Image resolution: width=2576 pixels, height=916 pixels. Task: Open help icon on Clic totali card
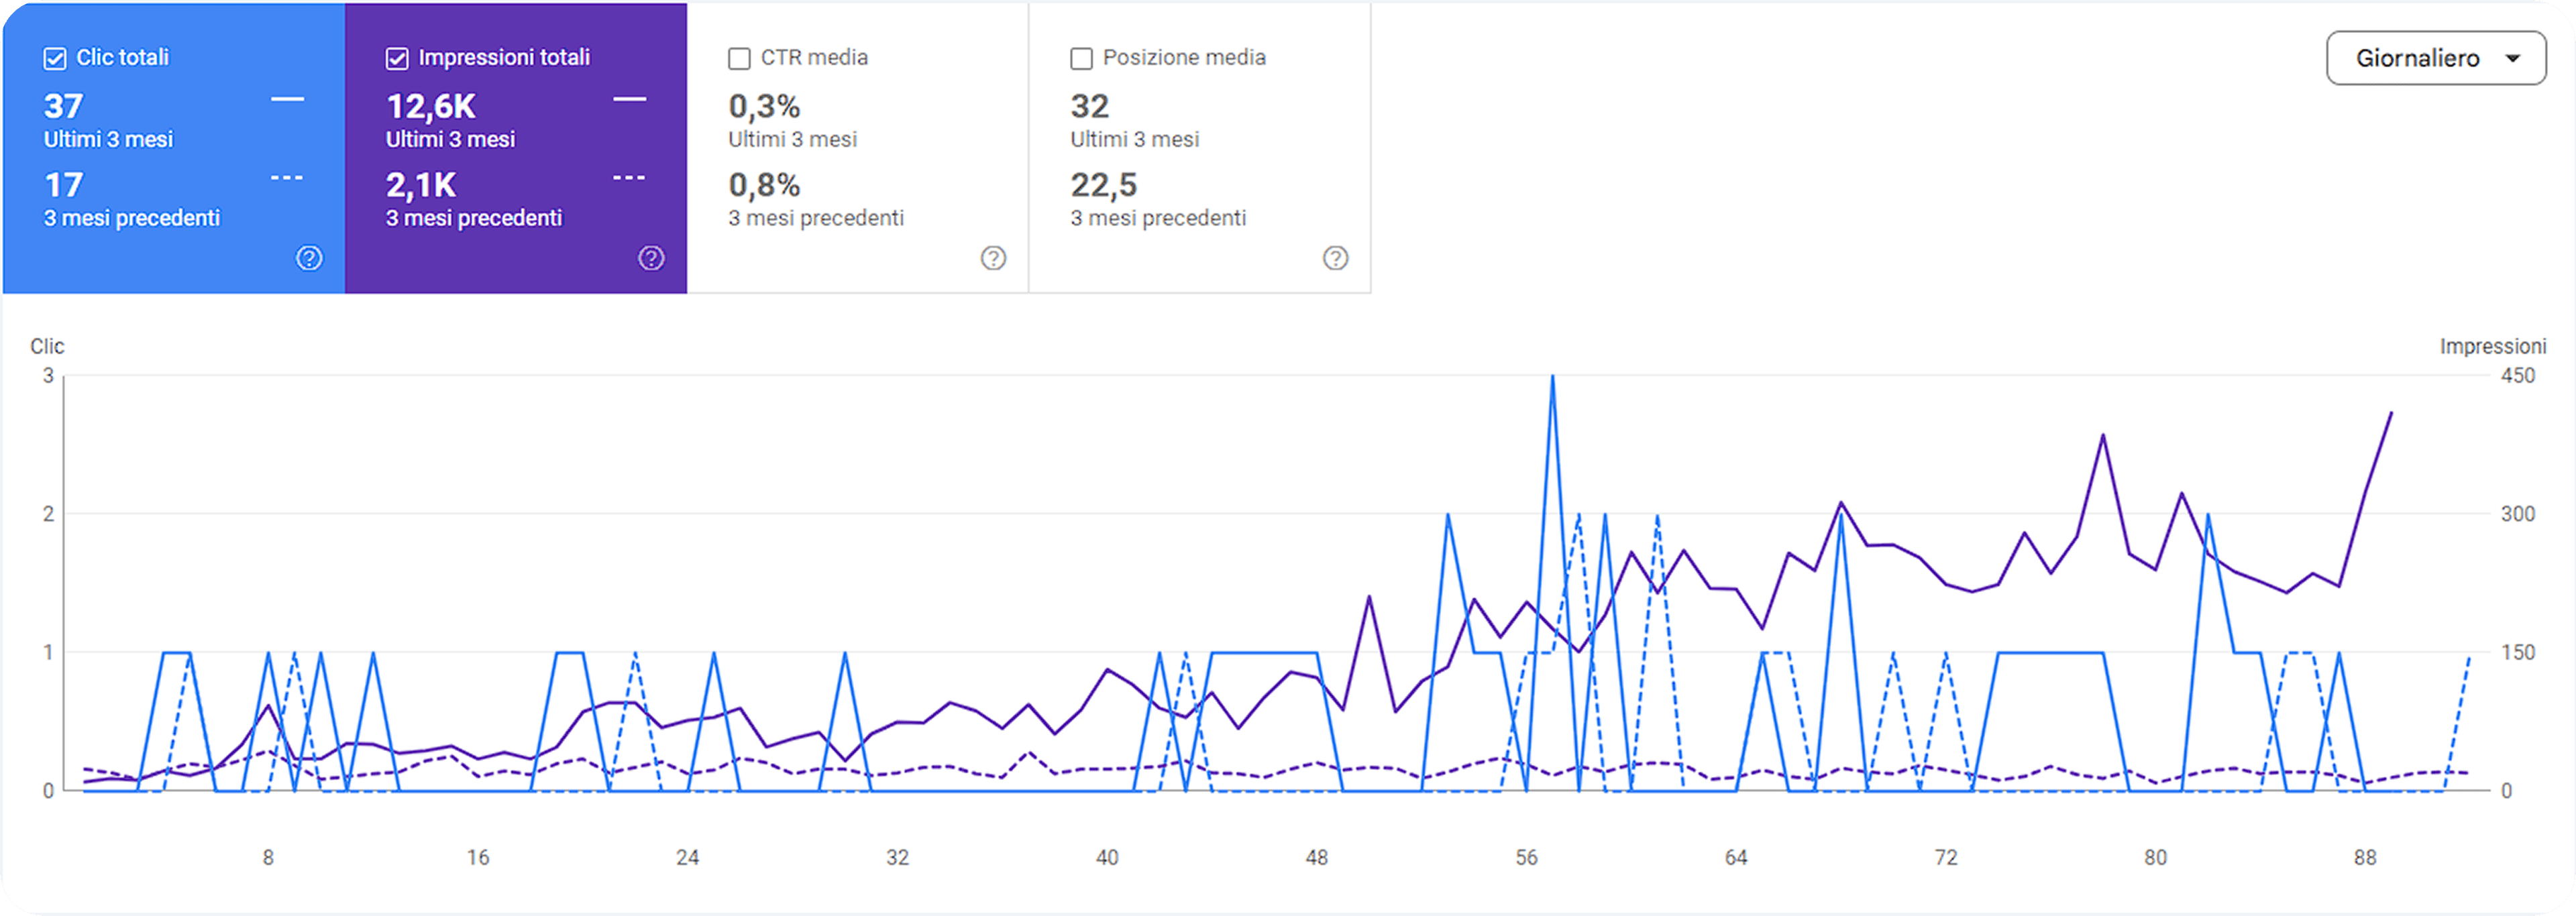(x=309, y=258)
